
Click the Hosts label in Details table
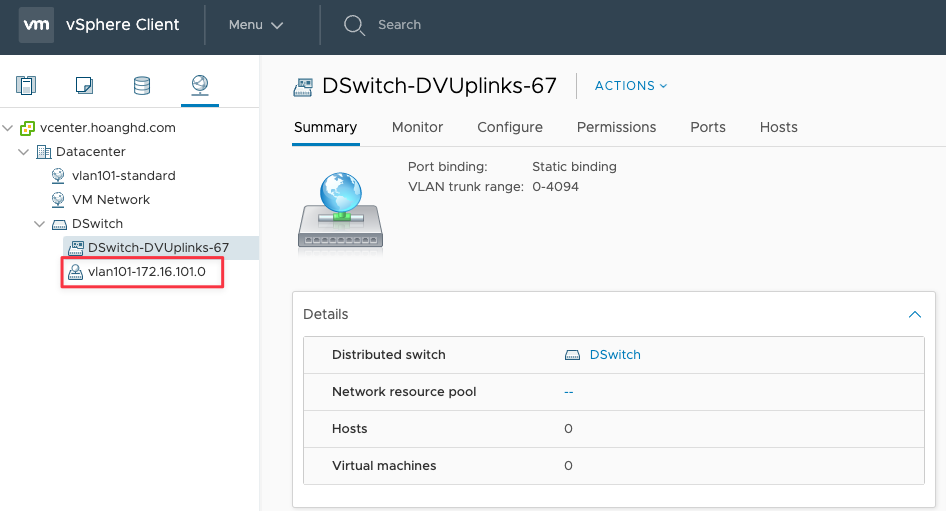349,429
